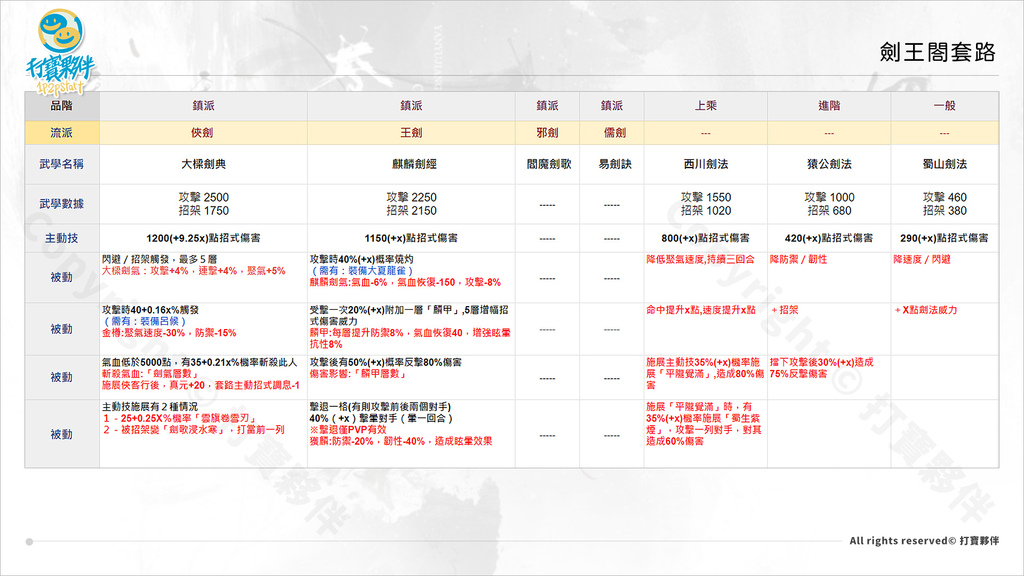Viewport: 1024px width, 576px height.
Task: Click the 進階 grade header
Action: (x=829, y=106)
